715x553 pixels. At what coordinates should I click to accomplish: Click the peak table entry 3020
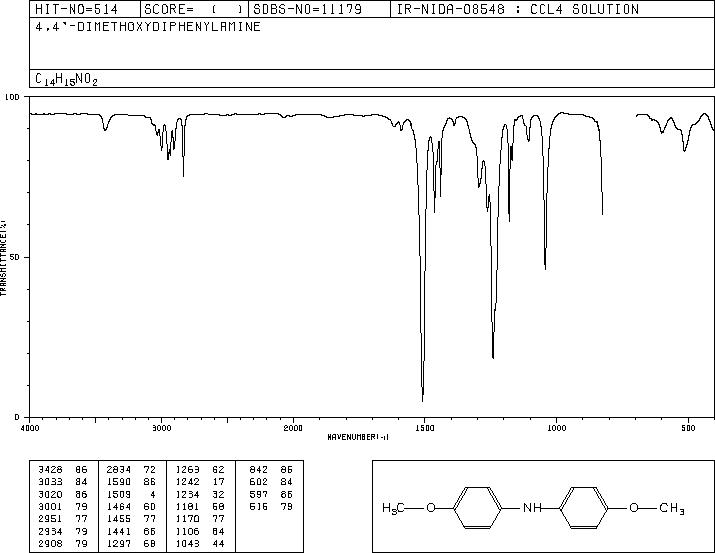[x=50, y=494]
